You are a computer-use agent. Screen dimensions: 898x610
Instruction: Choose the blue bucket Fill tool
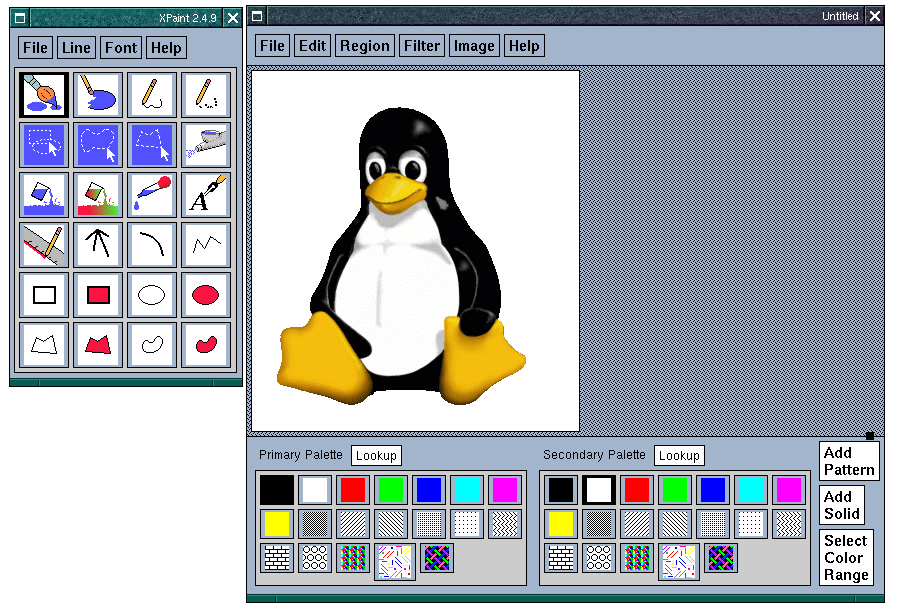(44, 195)
